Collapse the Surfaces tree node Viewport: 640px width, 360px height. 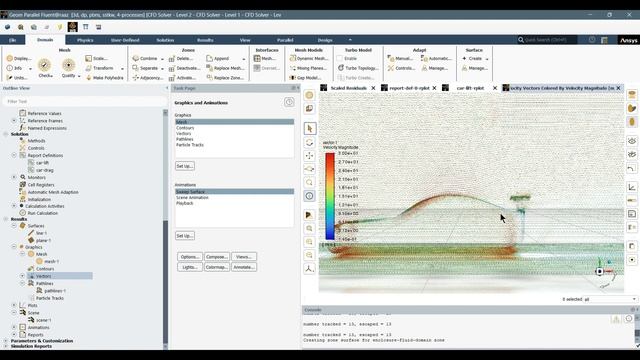pyautogui.click(x=14, y=225)
